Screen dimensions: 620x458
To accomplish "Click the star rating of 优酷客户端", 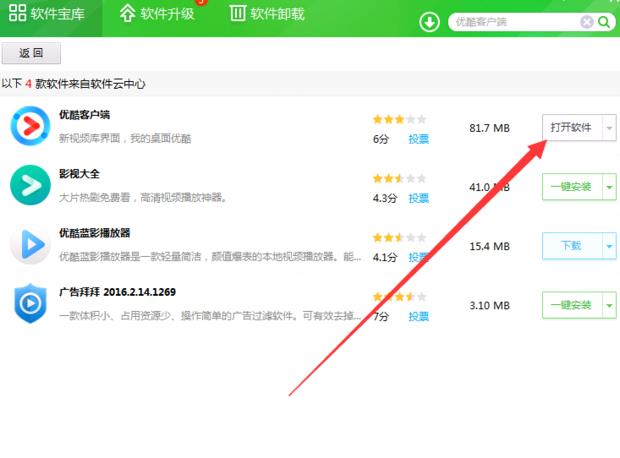I will tap(399, 119).
